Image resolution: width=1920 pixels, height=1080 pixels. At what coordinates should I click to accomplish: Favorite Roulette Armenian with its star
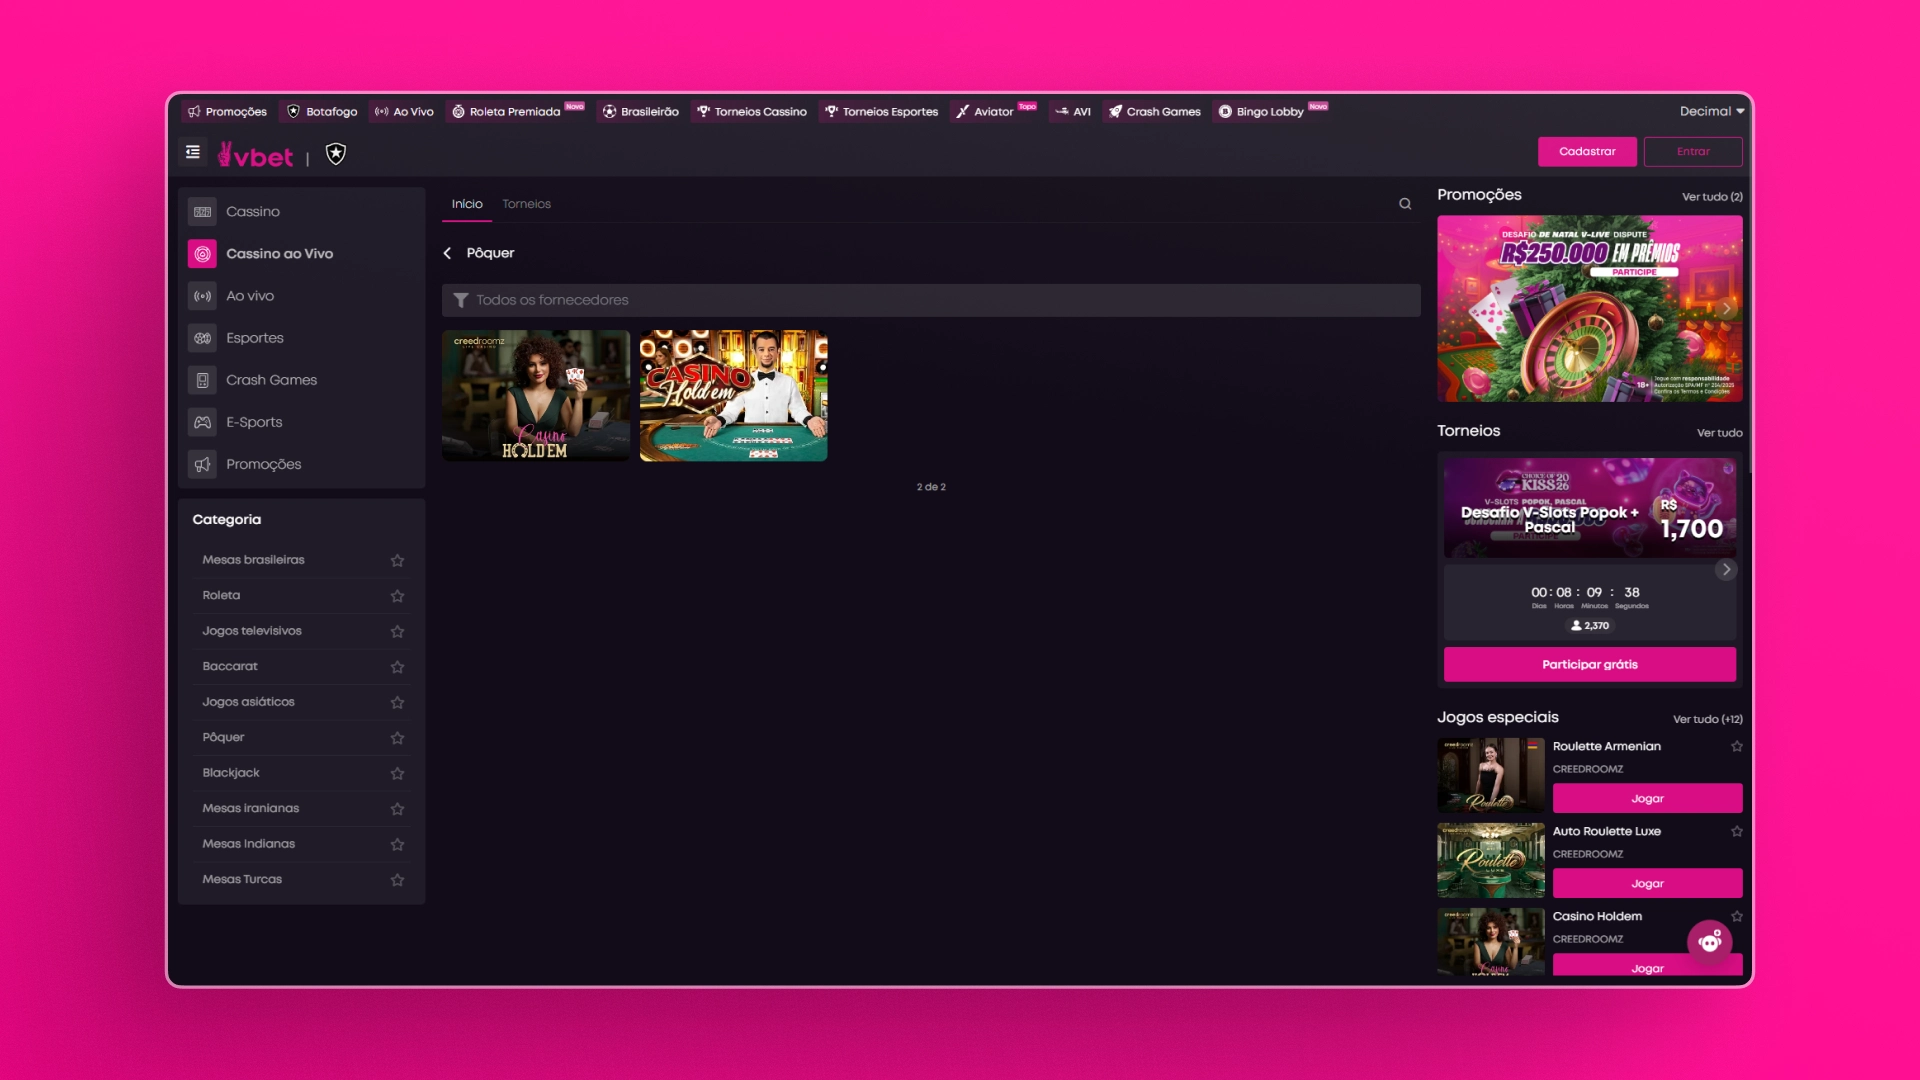pyautogui.click(x=1737, y=747)
